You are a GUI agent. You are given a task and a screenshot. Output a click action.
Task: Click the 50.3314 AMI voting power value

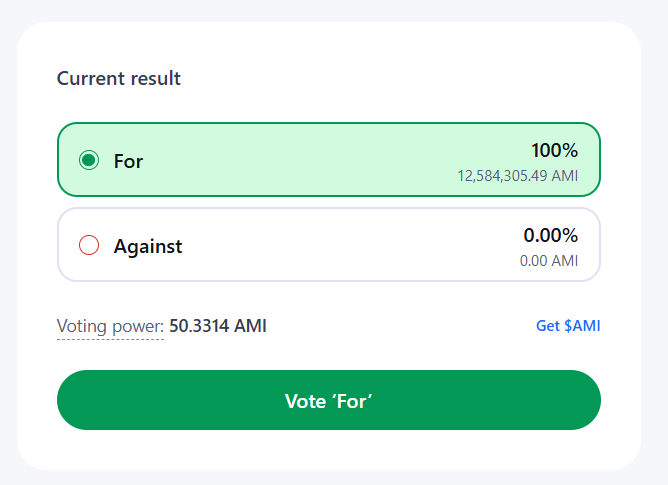coord(218,326)
